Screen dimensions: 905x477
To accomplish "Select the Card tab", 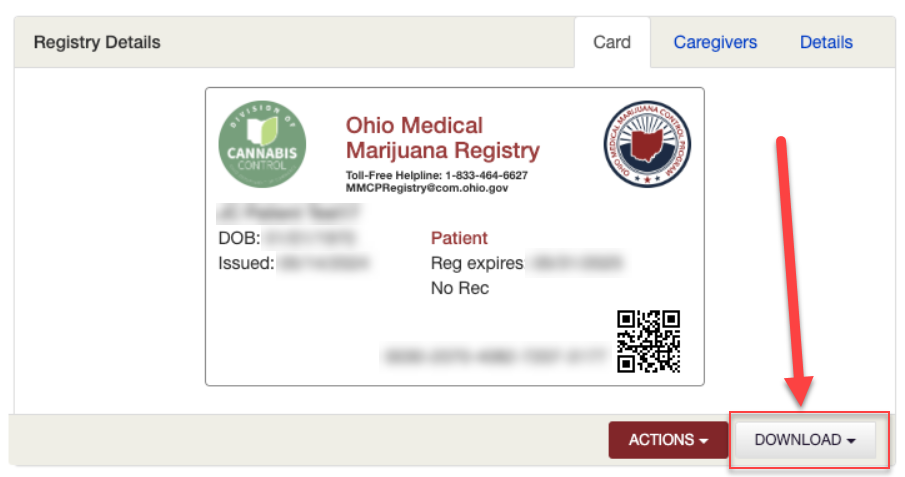I will [612, 42].
